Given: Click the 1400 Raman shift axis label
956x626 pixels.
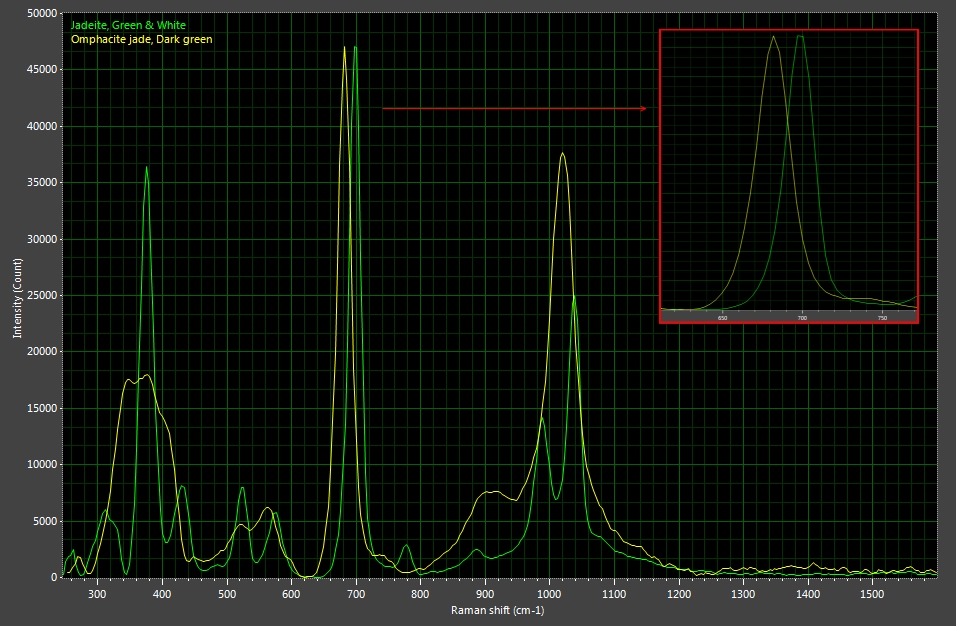Looking at the screenshot, I should 808,594.
